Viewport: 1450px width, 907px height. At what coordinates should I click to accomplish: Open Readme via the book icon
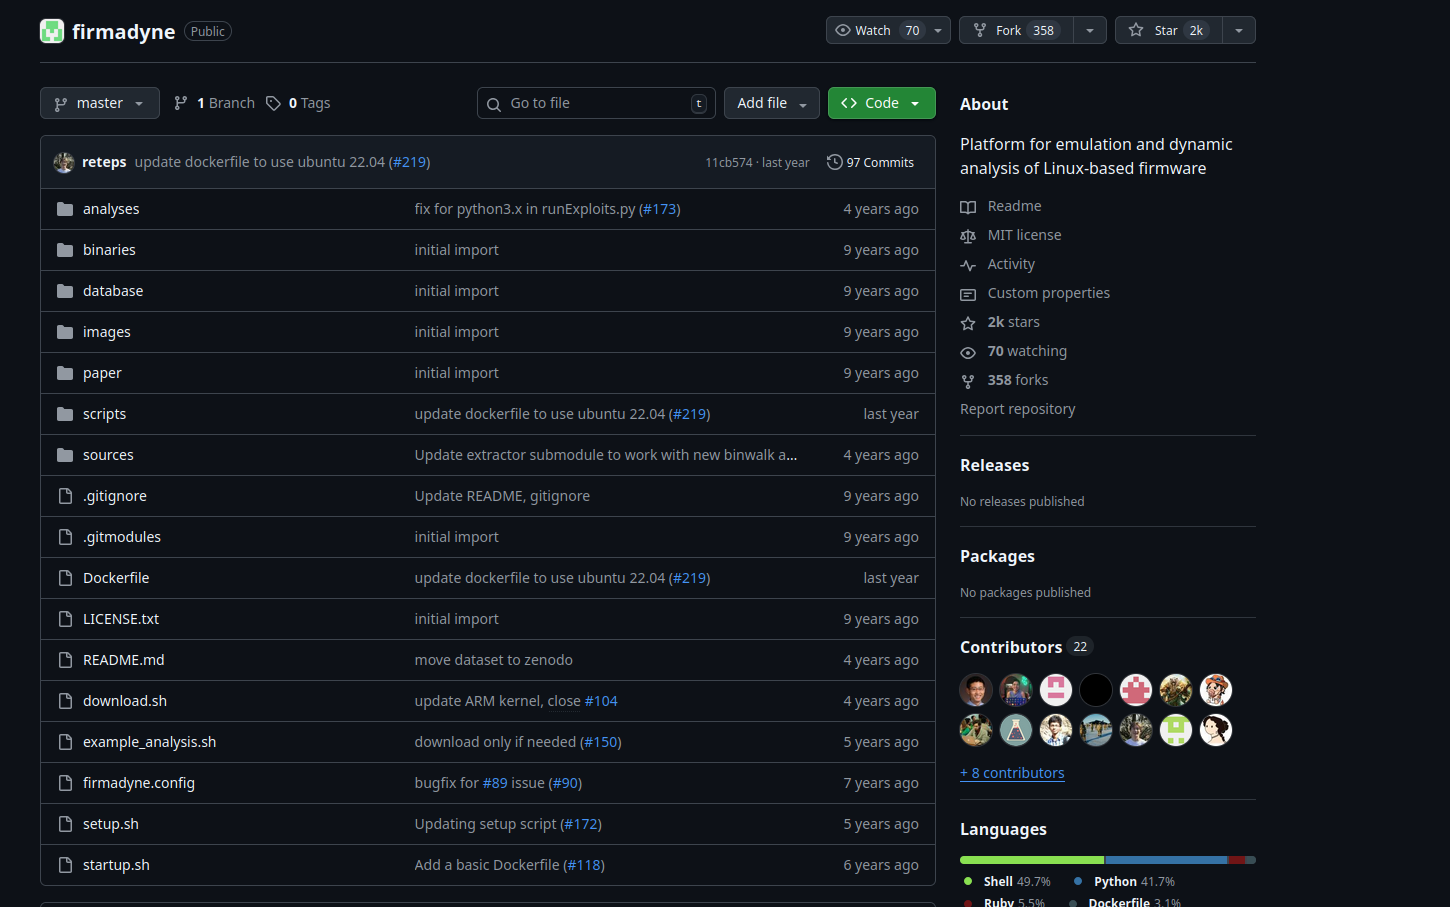(x=968, y=207)
